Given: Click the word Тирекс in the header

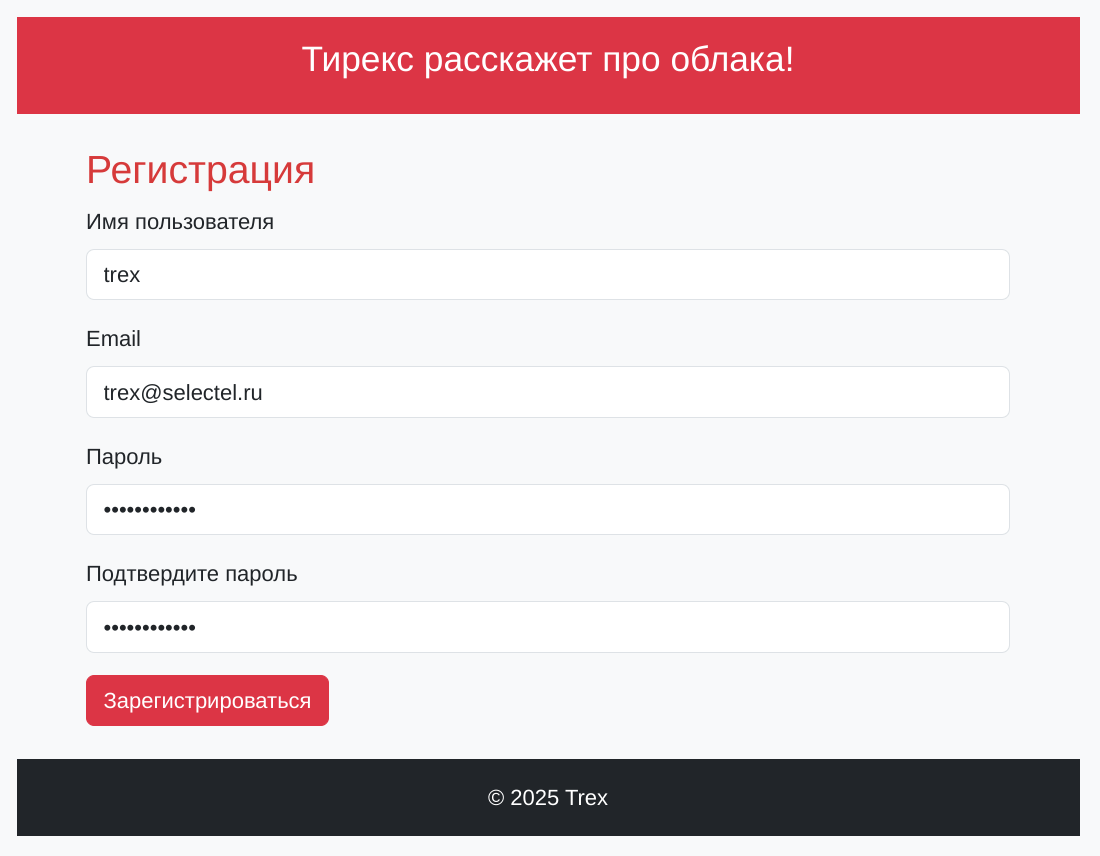Looking at the screenshot, I should pyautogui.click(x=357, y=60).
